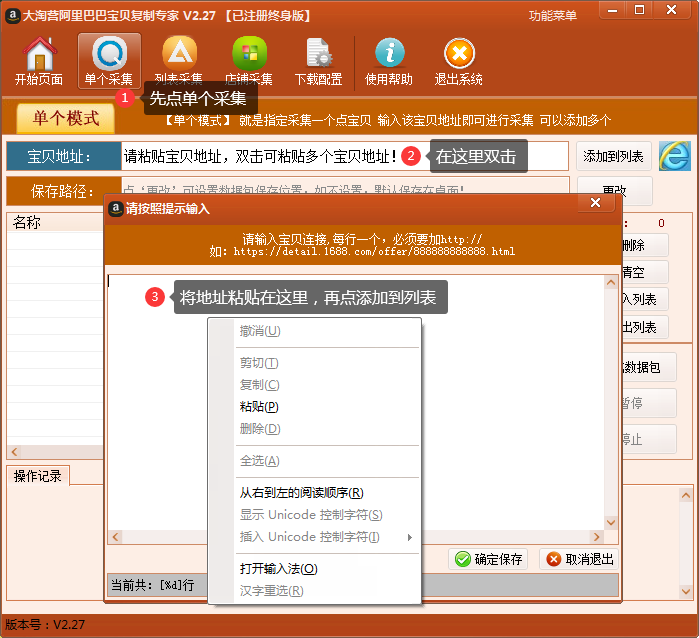This screenshot has height=638, width=699.
Task: Click the 宝贝地址 input field
Action: tap(345, 156)
